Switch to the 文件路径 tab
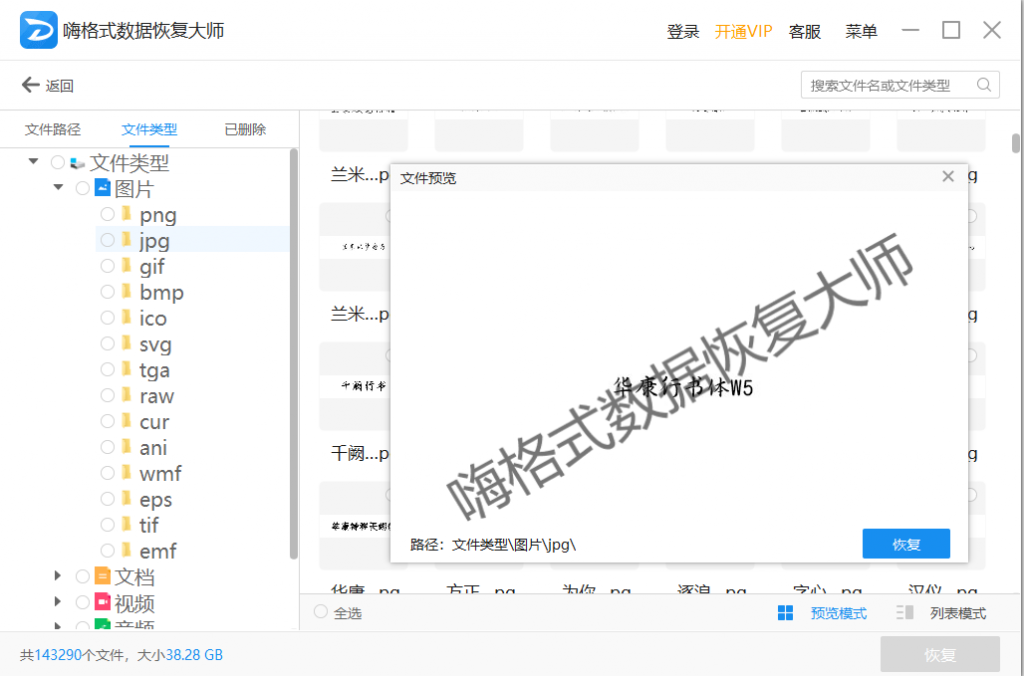1024x676 pixels. coord(53,129)
